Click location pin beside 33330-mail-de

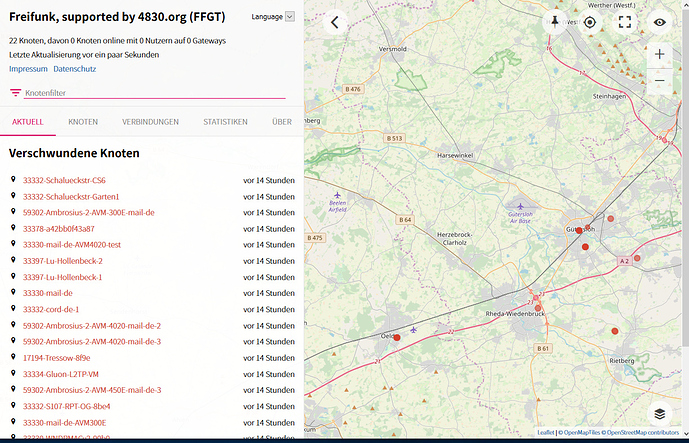tap(13, 292)
